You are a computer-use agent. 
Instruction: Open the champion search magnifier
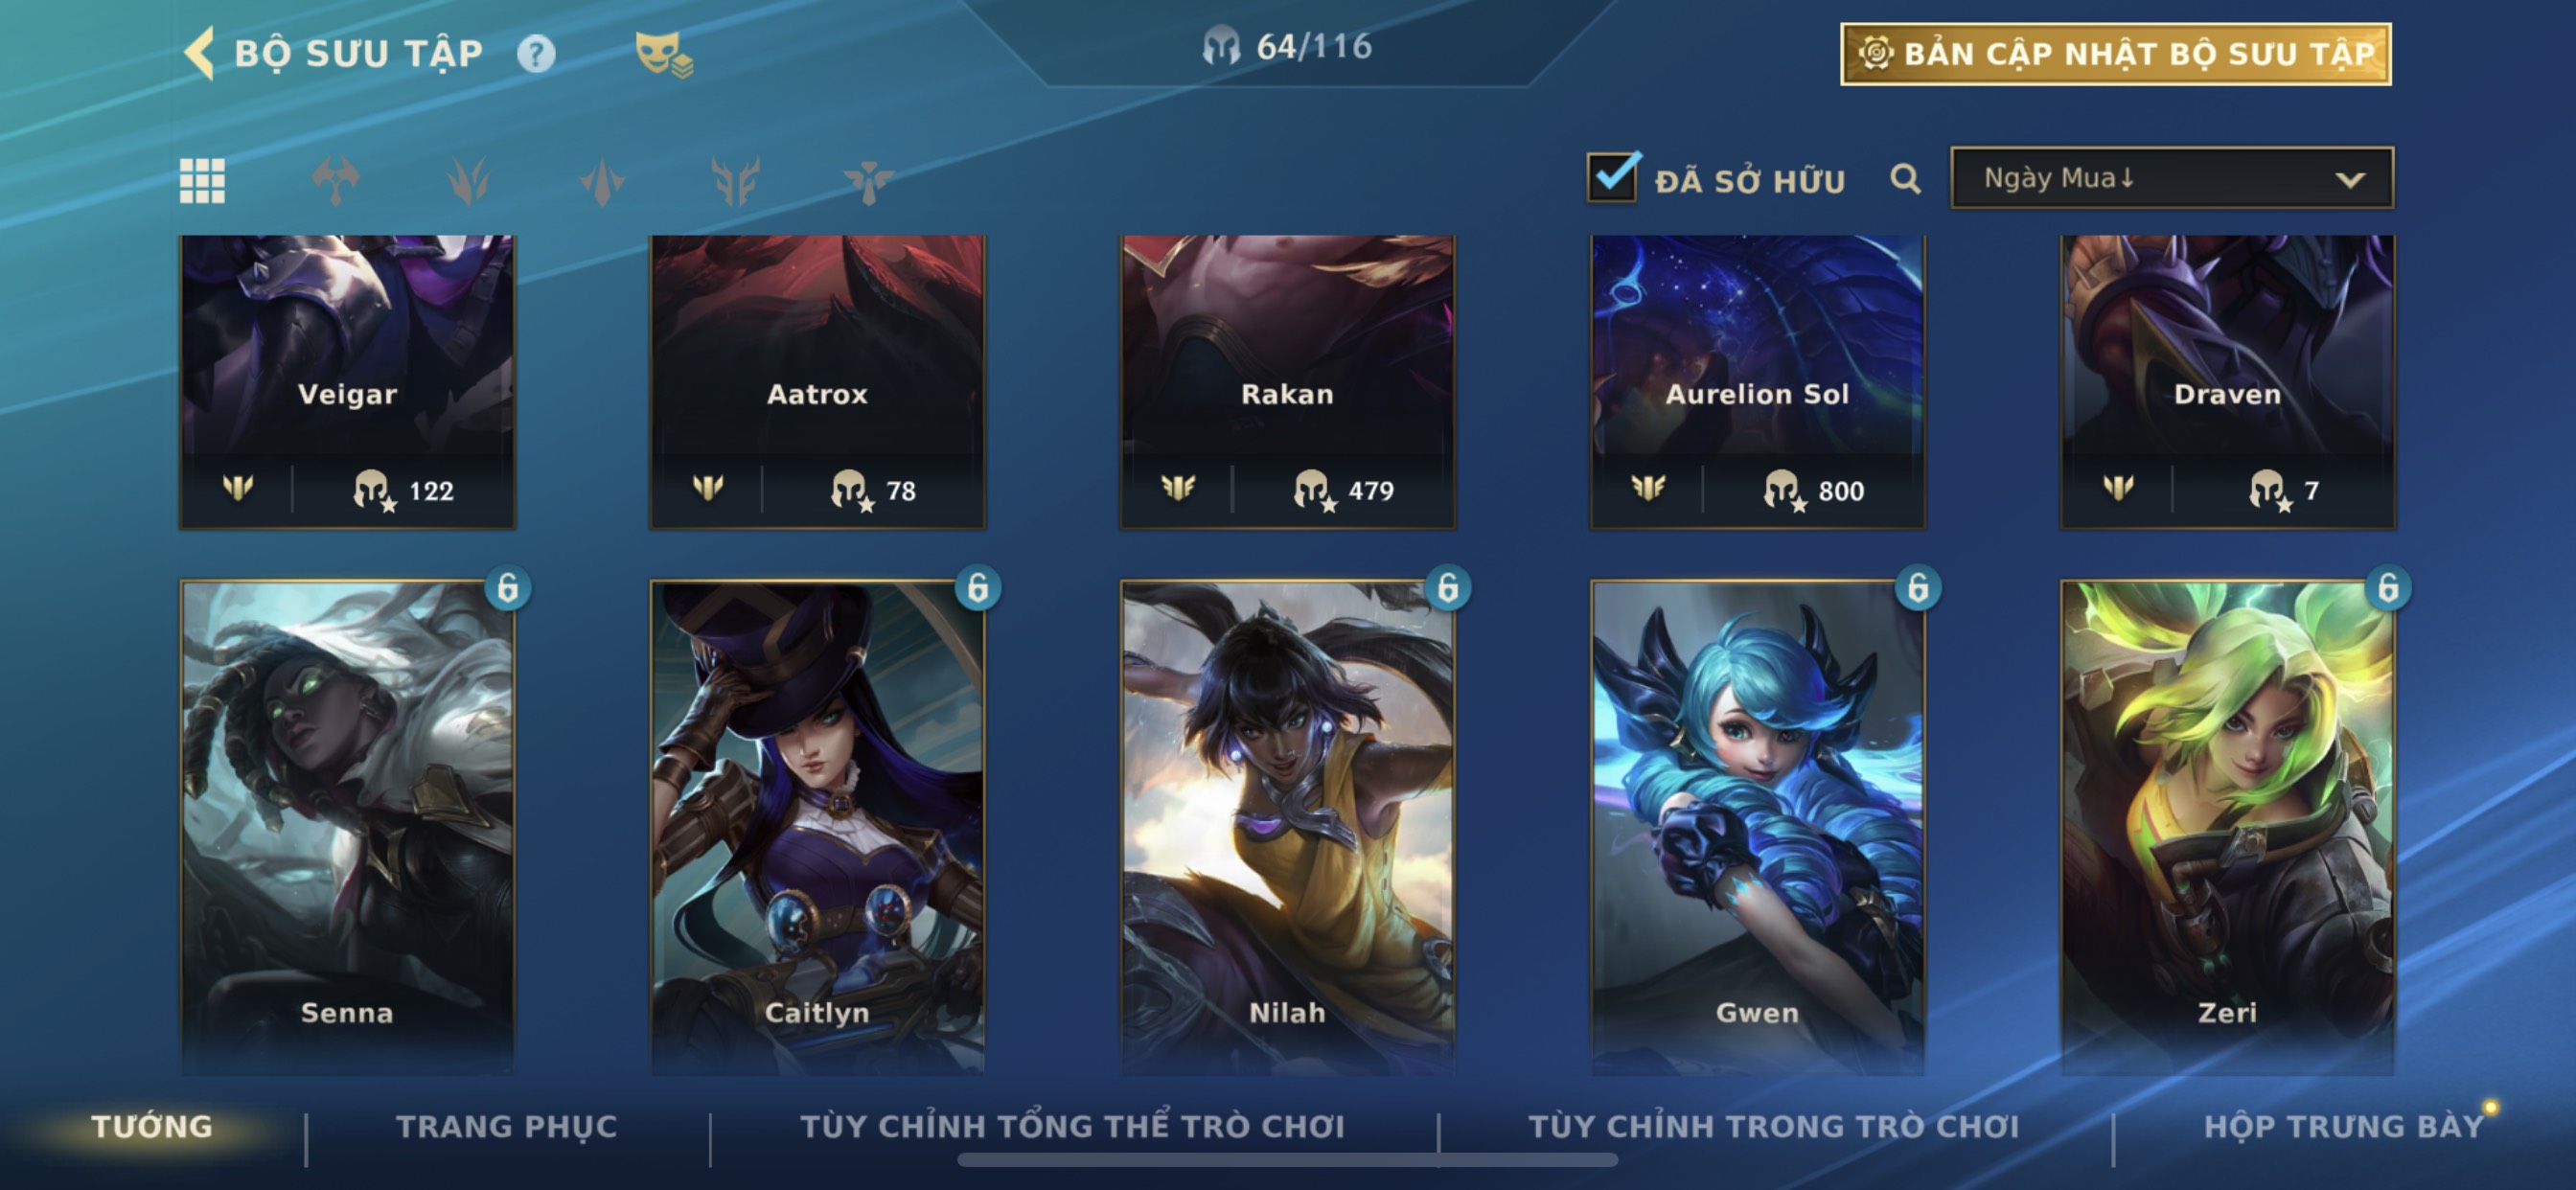coord(1905,180)
